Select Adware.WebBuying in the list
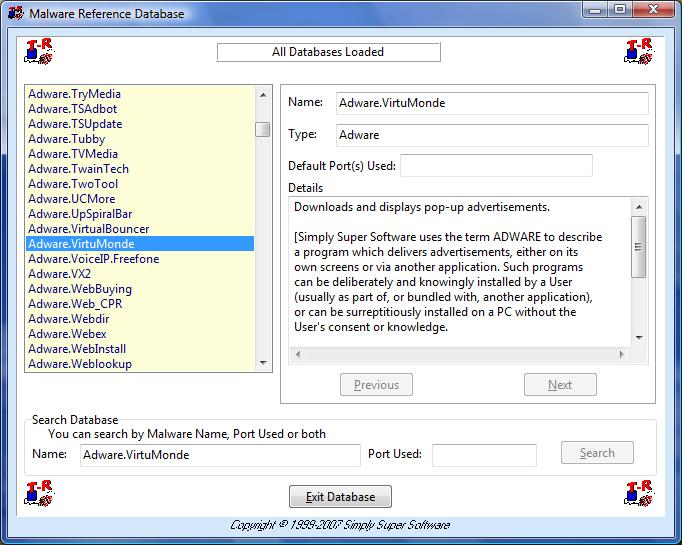 click(x=140, y=289)
